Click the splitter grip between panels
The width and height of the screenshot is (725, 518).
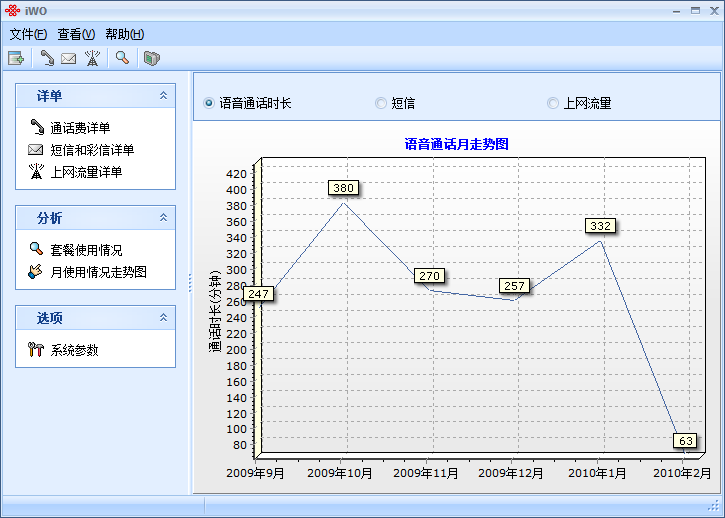[190, 283]
